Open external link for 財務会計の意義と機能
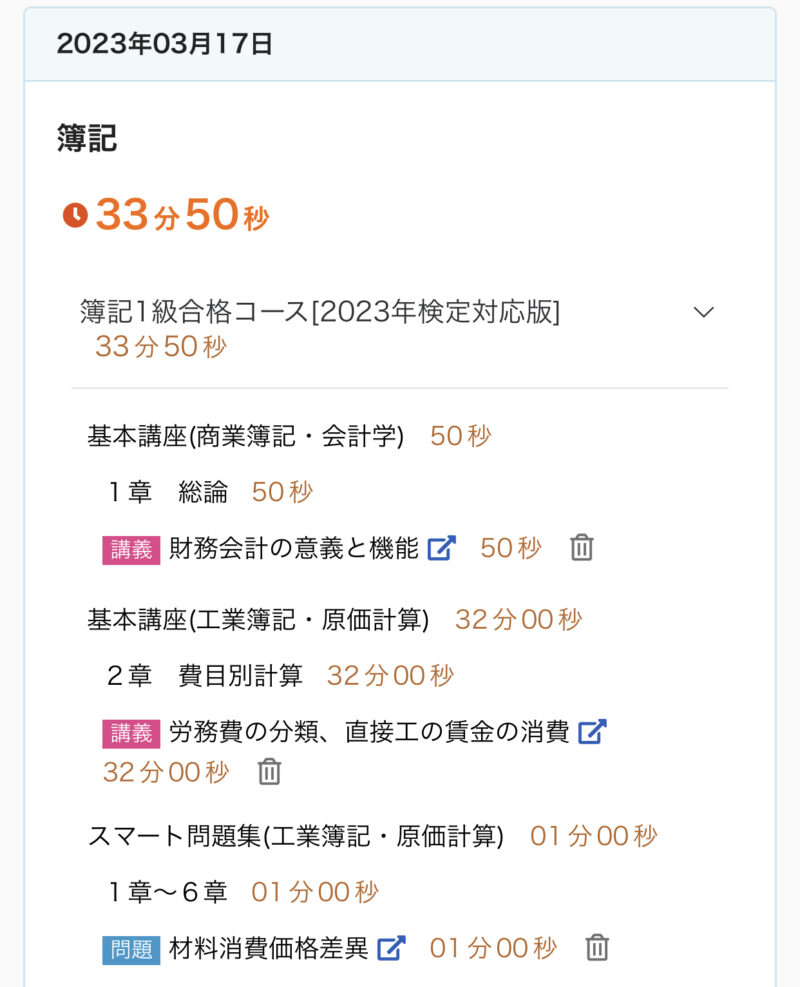800x987 pixels. tap(441, 548)
